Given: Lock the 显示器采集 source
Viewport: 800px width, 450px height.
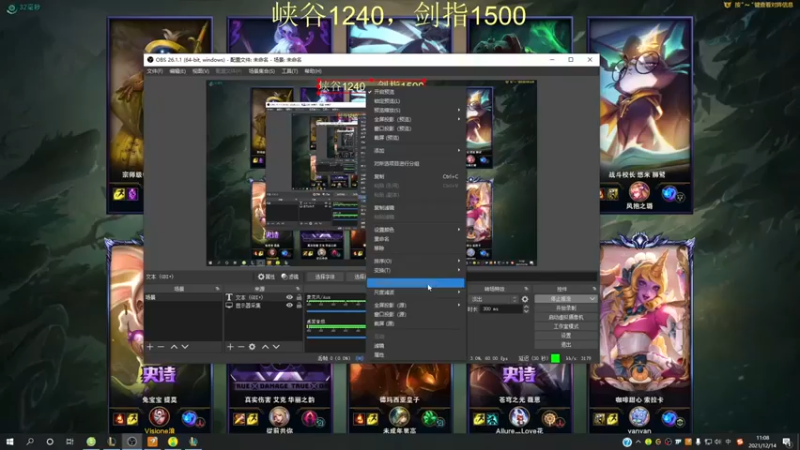Looking at the screenshot, I should click(x=299, y=305).
